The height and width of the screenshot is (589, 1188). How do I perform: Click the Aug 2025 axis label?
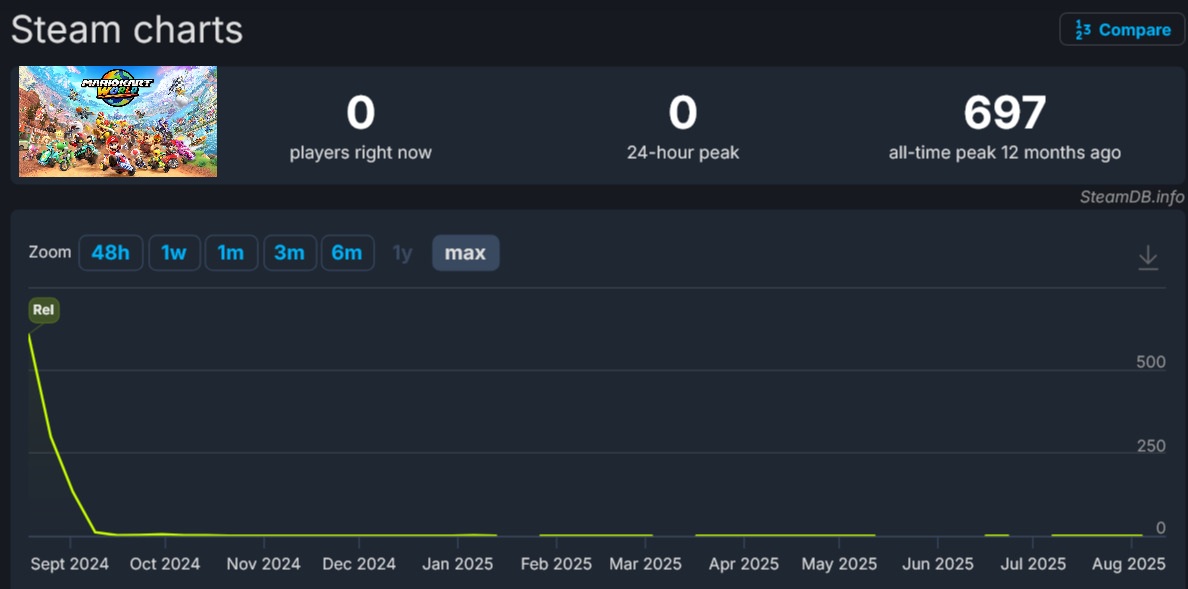coord(1130,564)
